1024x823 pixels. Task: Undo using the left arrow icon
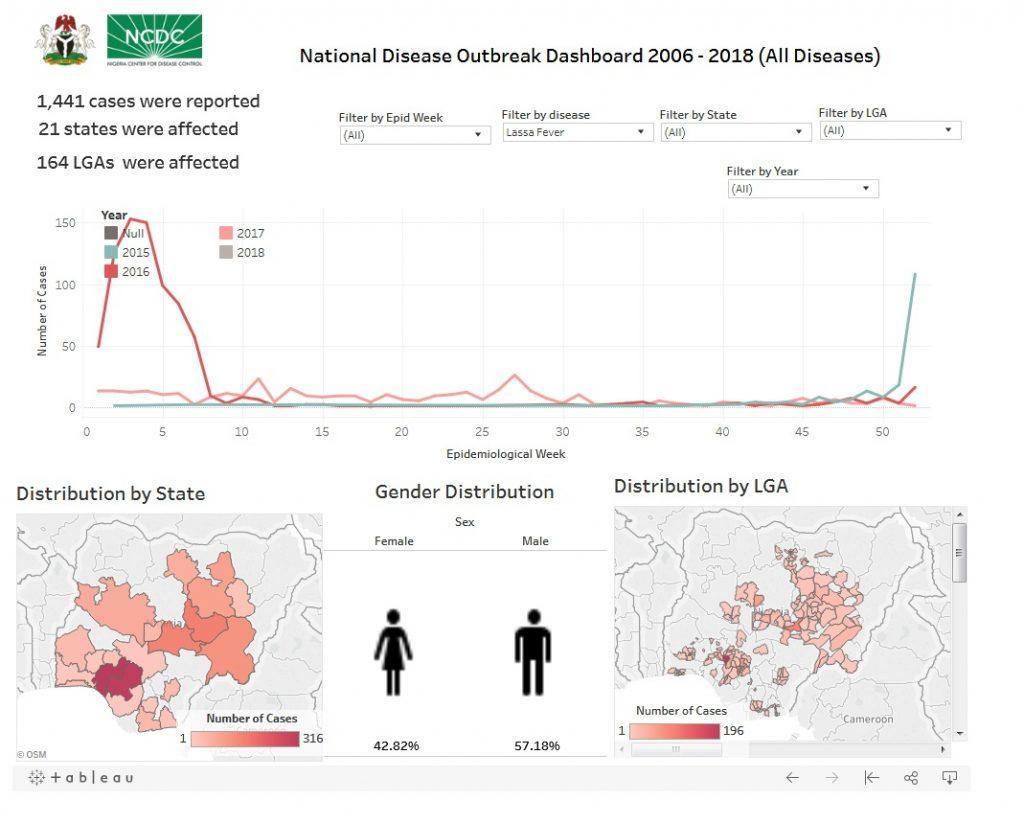(792, 778)
